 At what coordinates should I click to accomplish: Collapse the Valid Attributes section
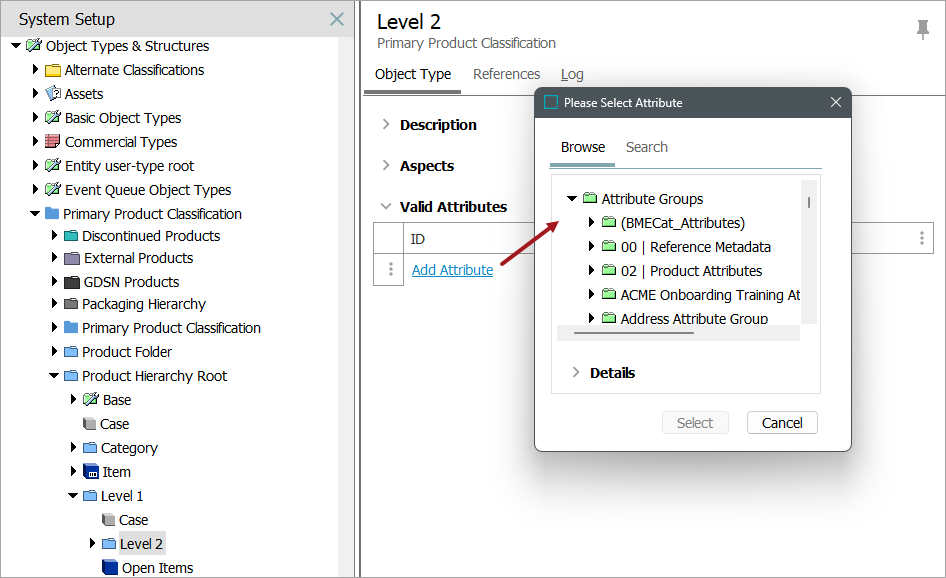pos(386,207)
